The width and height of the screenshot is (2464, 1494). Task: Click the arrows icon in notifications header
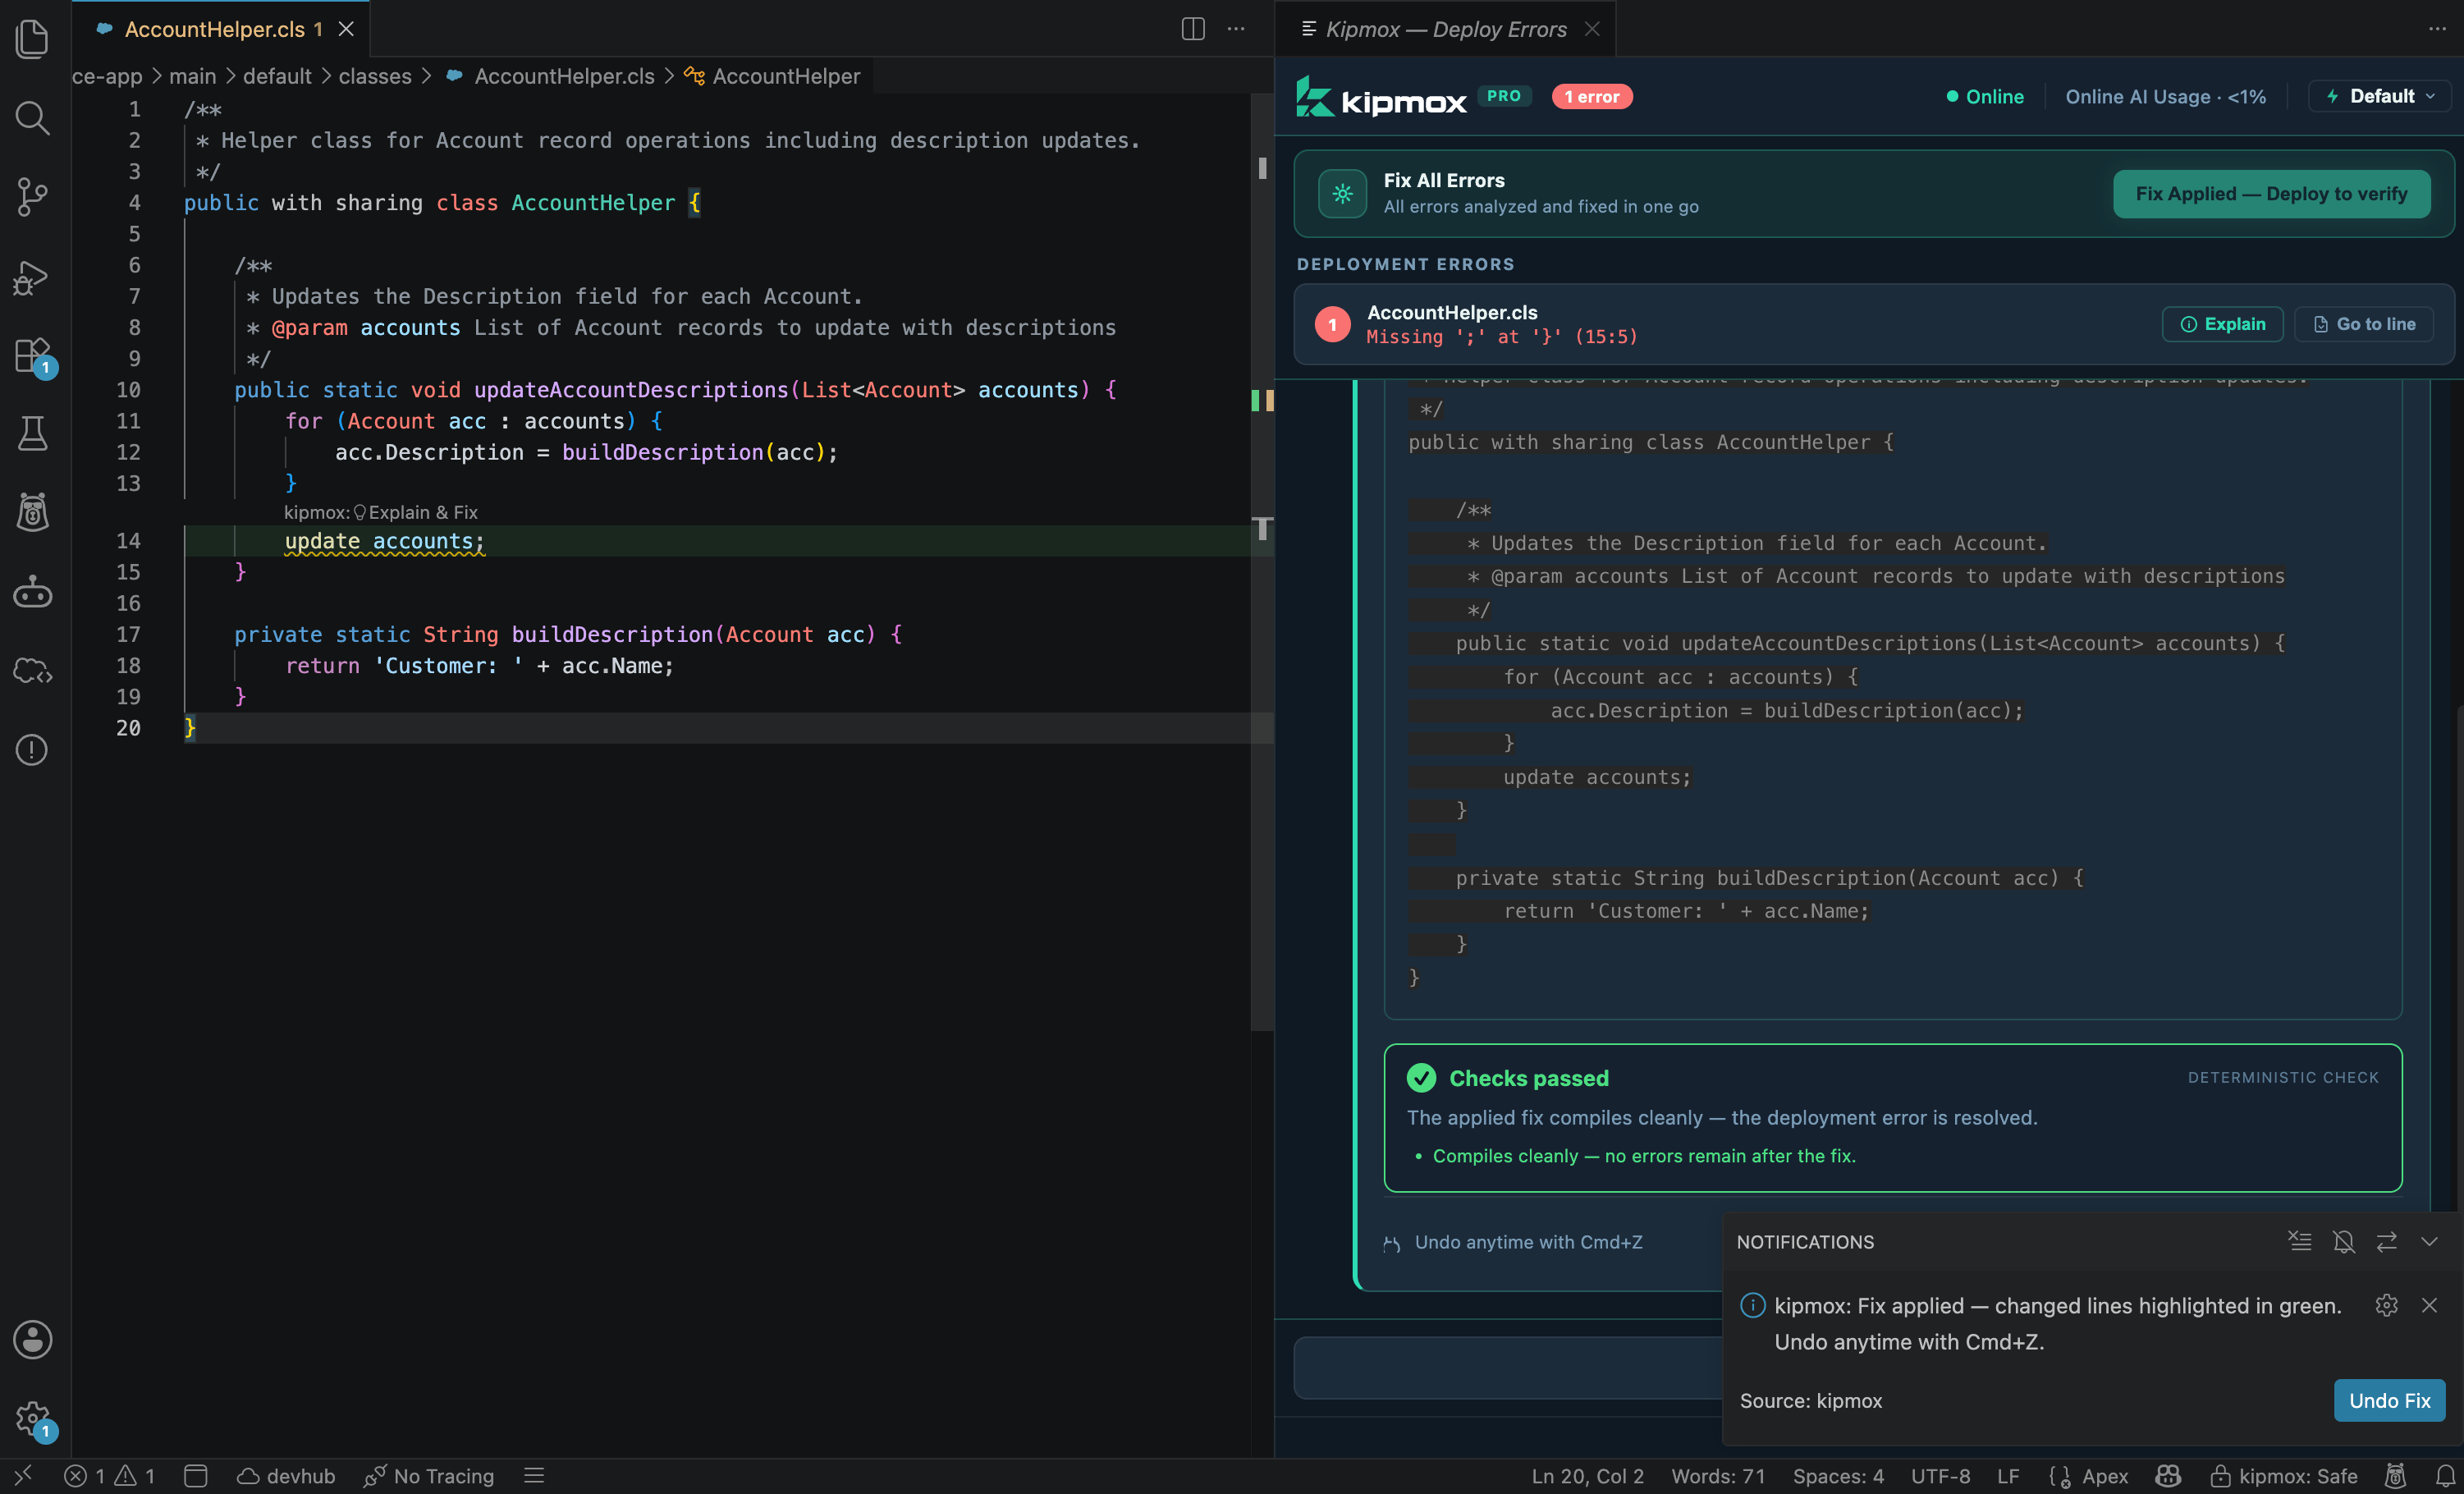point(2387,1242)
